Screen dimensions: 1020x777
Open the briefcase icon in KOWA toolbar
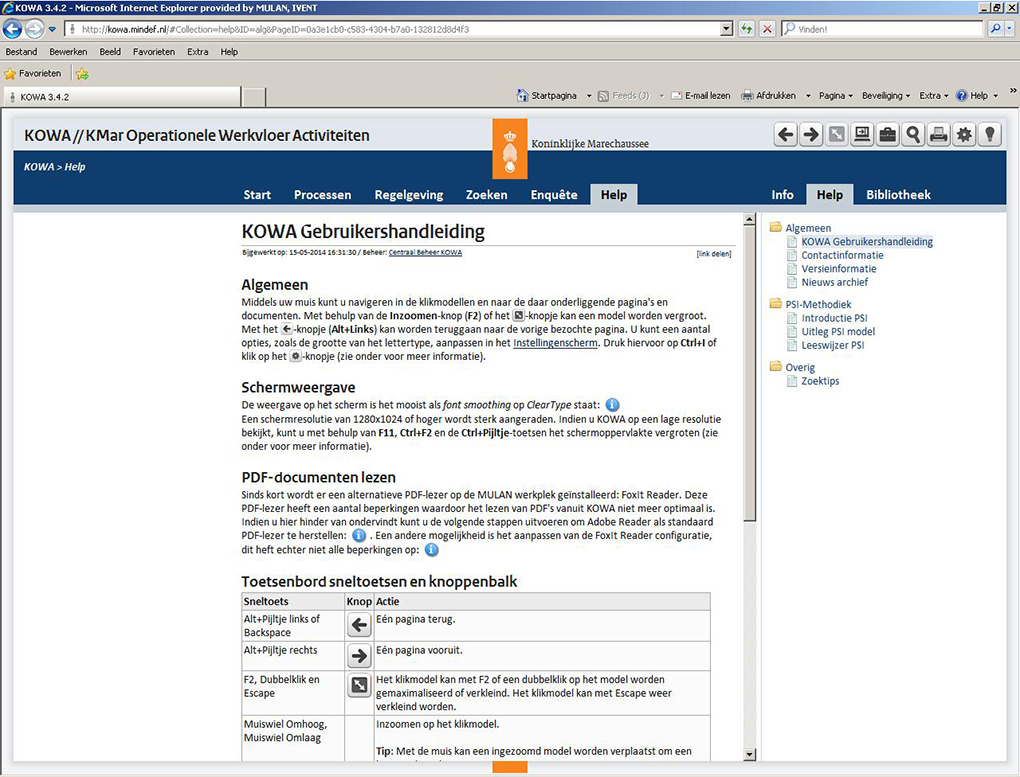(887, 135)
